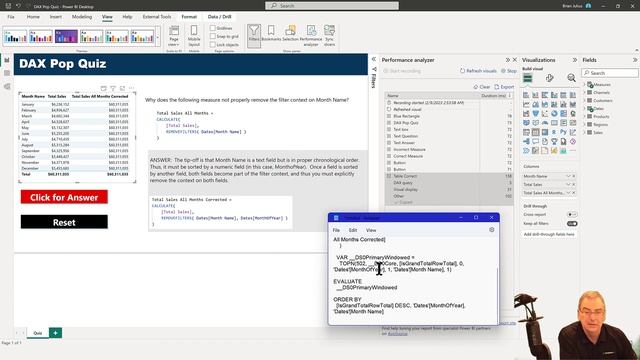This screenshot has height=360, width=640.
Task: Open the Edit menu in Notepad
Action: click(x=353, y=230)
